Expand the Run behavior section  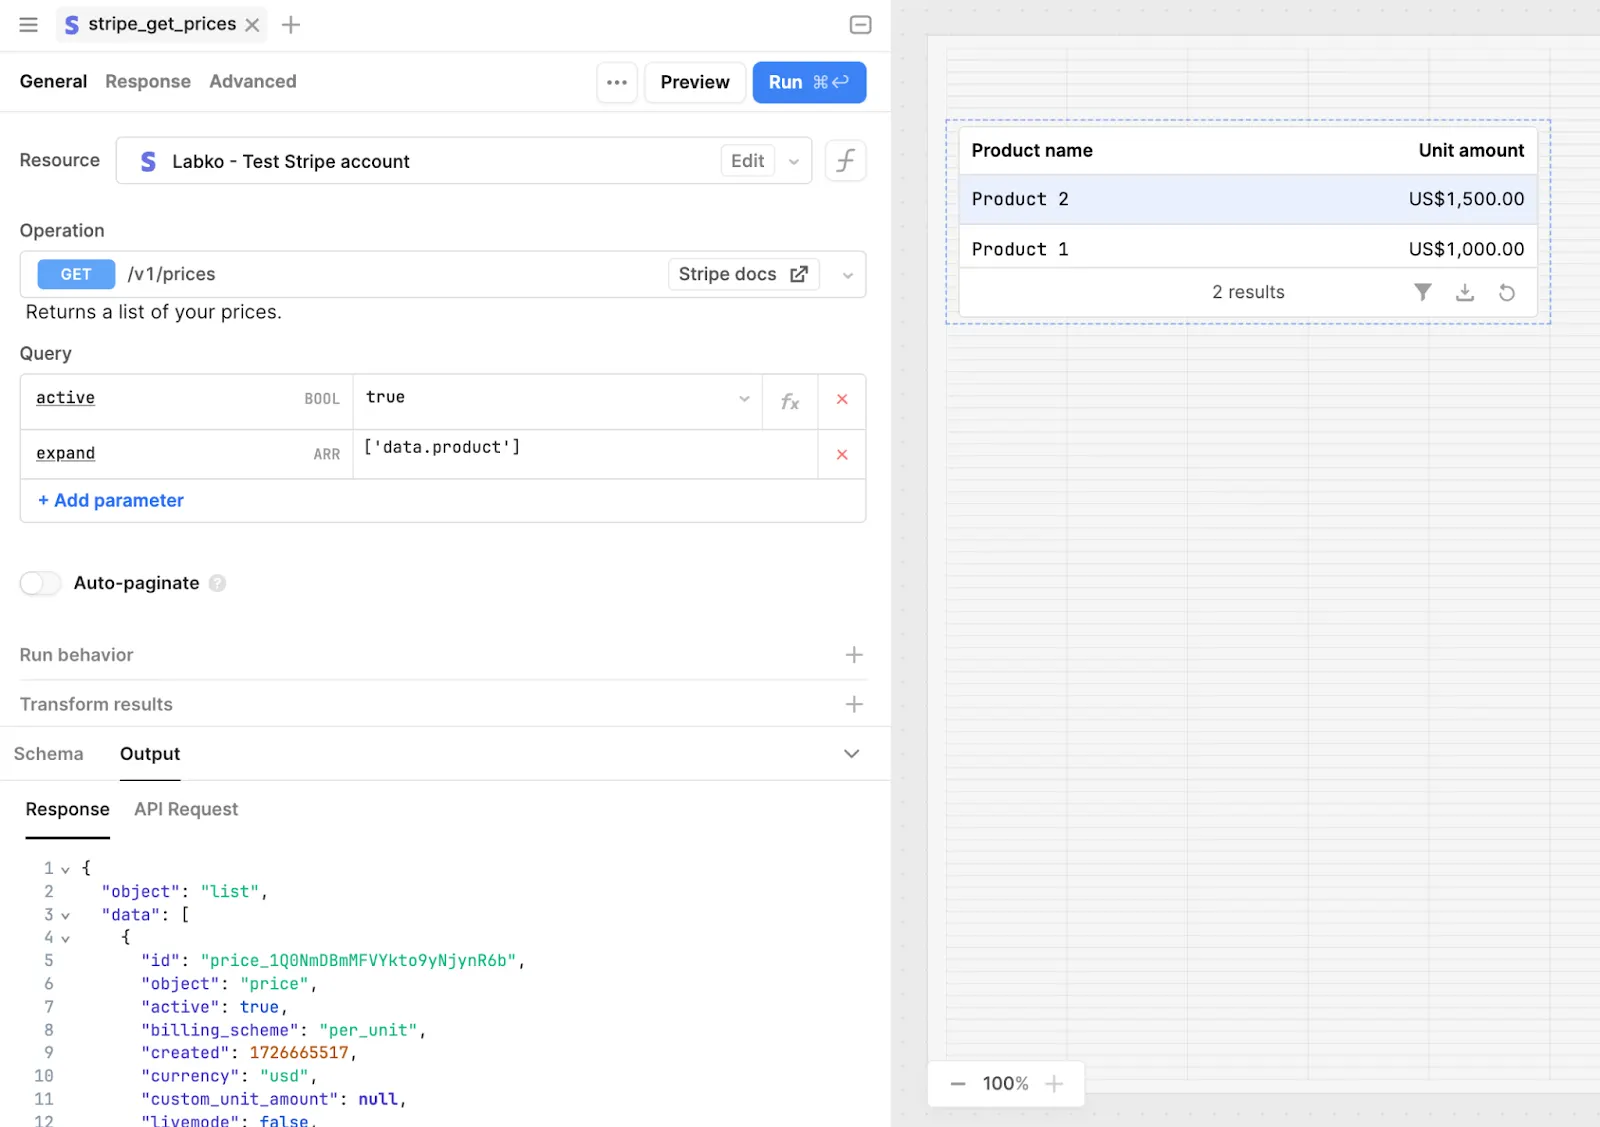[x=854, y=655]
